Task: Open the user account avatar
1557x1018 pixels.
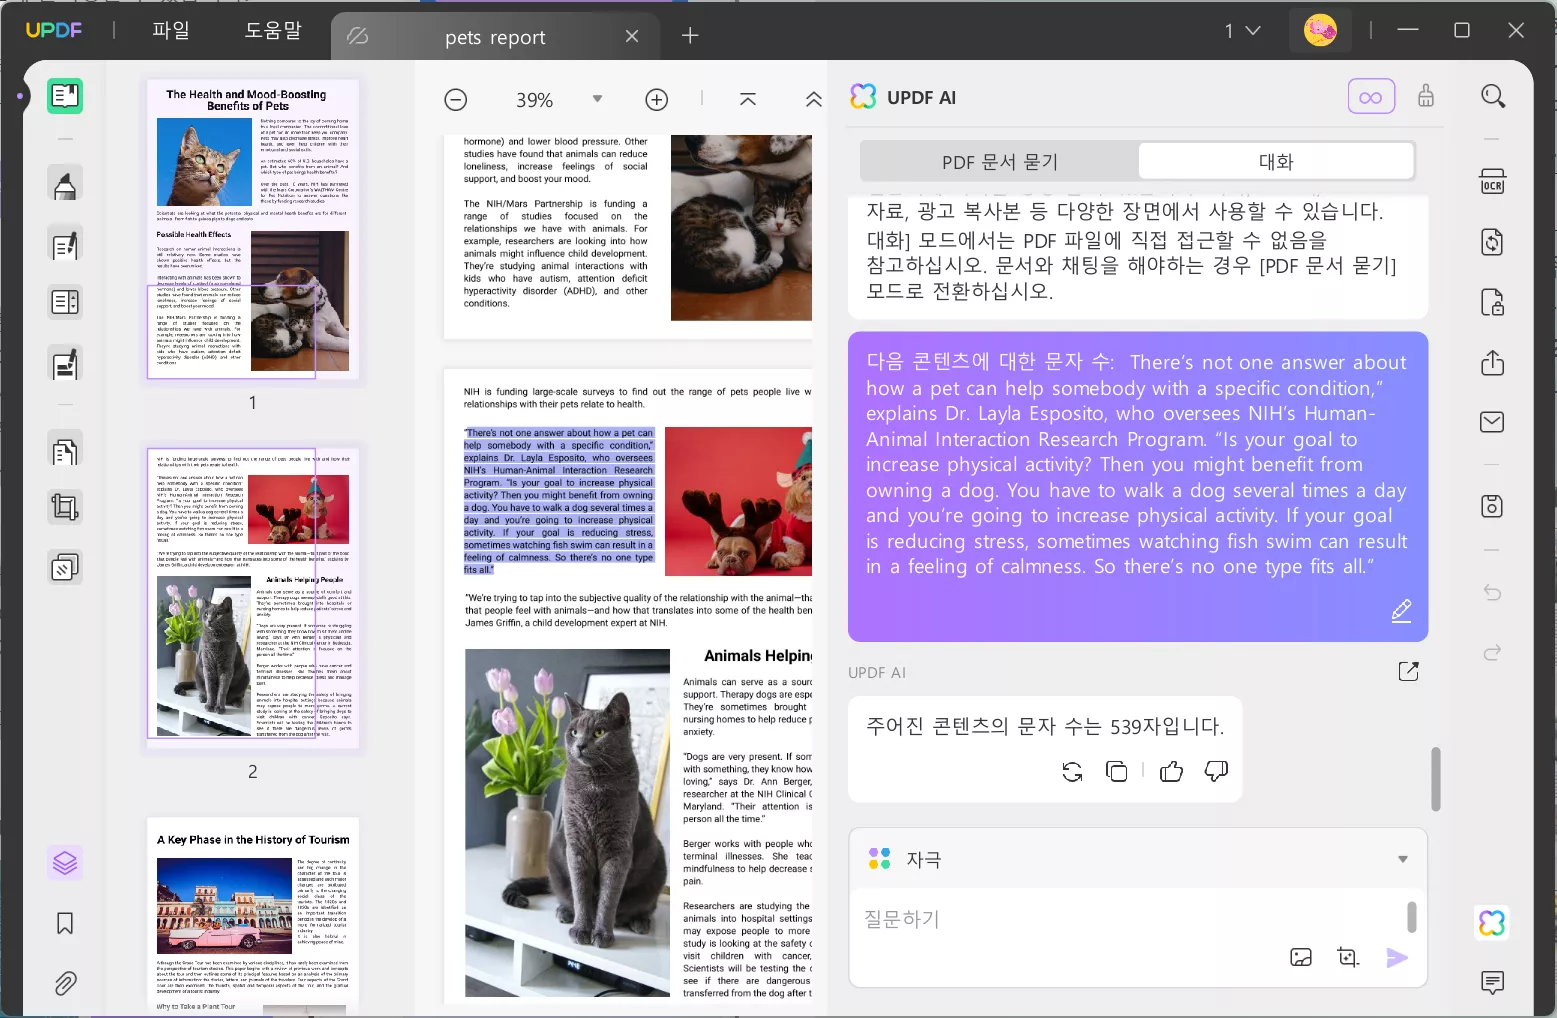Action: 1321,31
